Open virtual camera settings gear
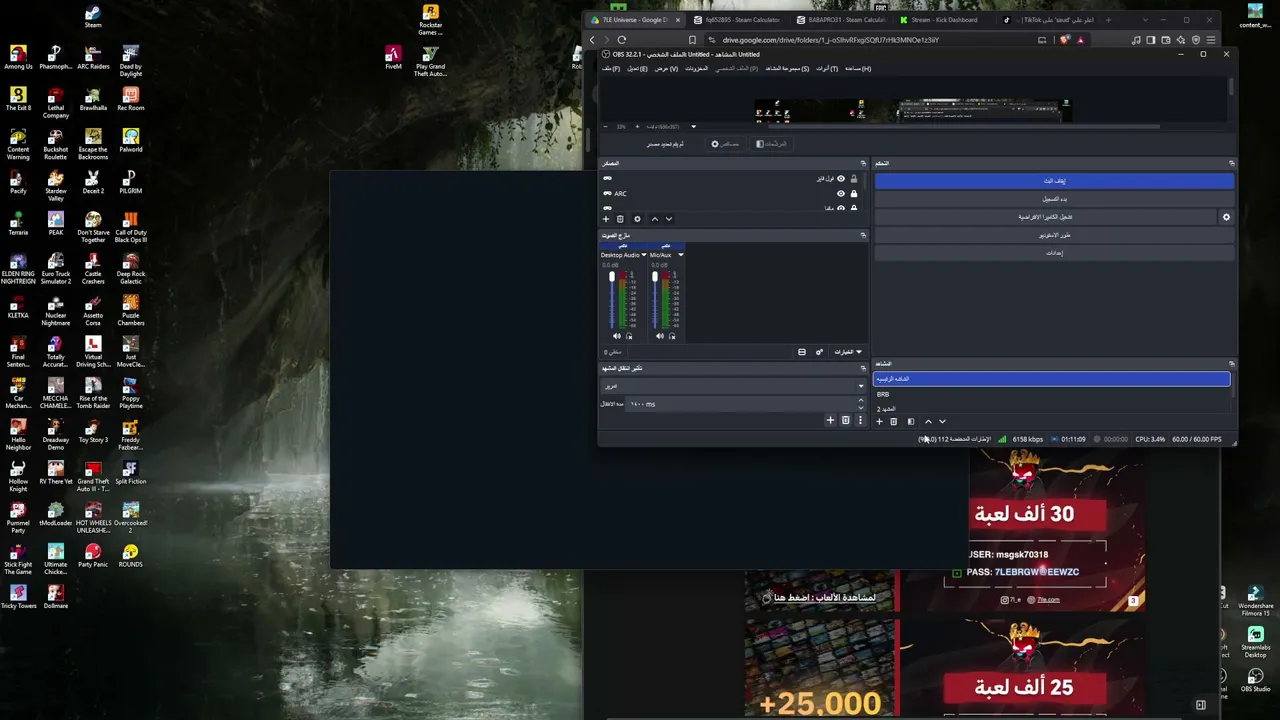 pos(1226,217)
